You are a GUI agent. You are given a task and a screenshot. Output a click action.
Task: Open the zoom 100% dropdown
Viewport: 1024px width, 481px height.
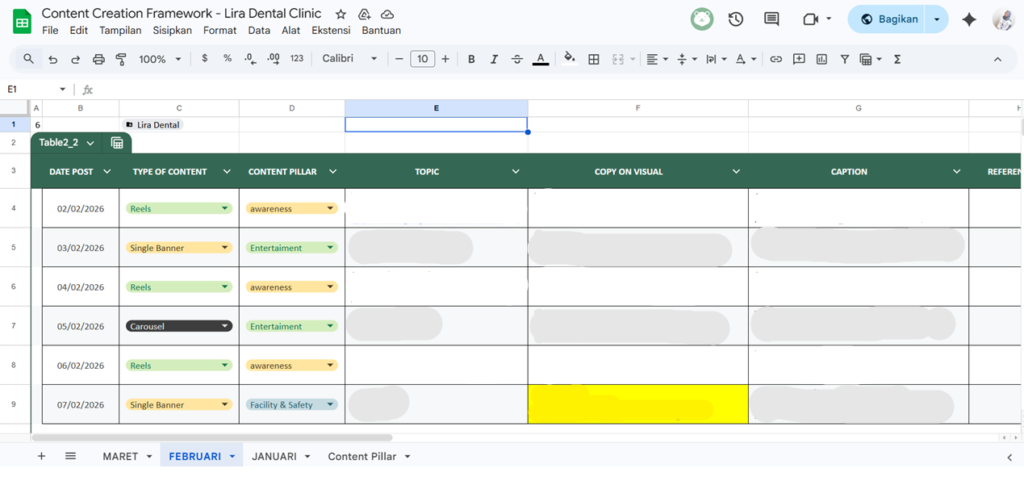coord(160,59)
